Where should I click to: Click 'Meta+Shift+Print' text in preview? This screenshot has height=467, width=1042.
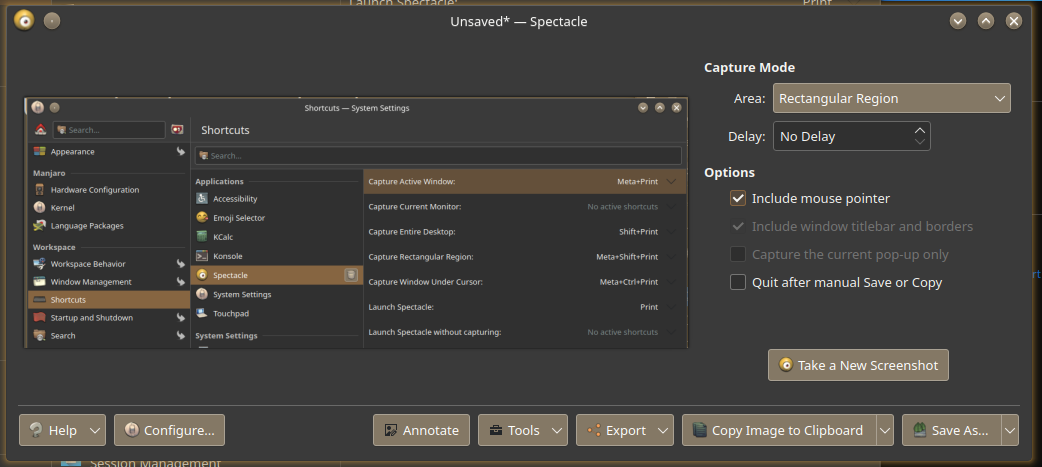(627, 256)
